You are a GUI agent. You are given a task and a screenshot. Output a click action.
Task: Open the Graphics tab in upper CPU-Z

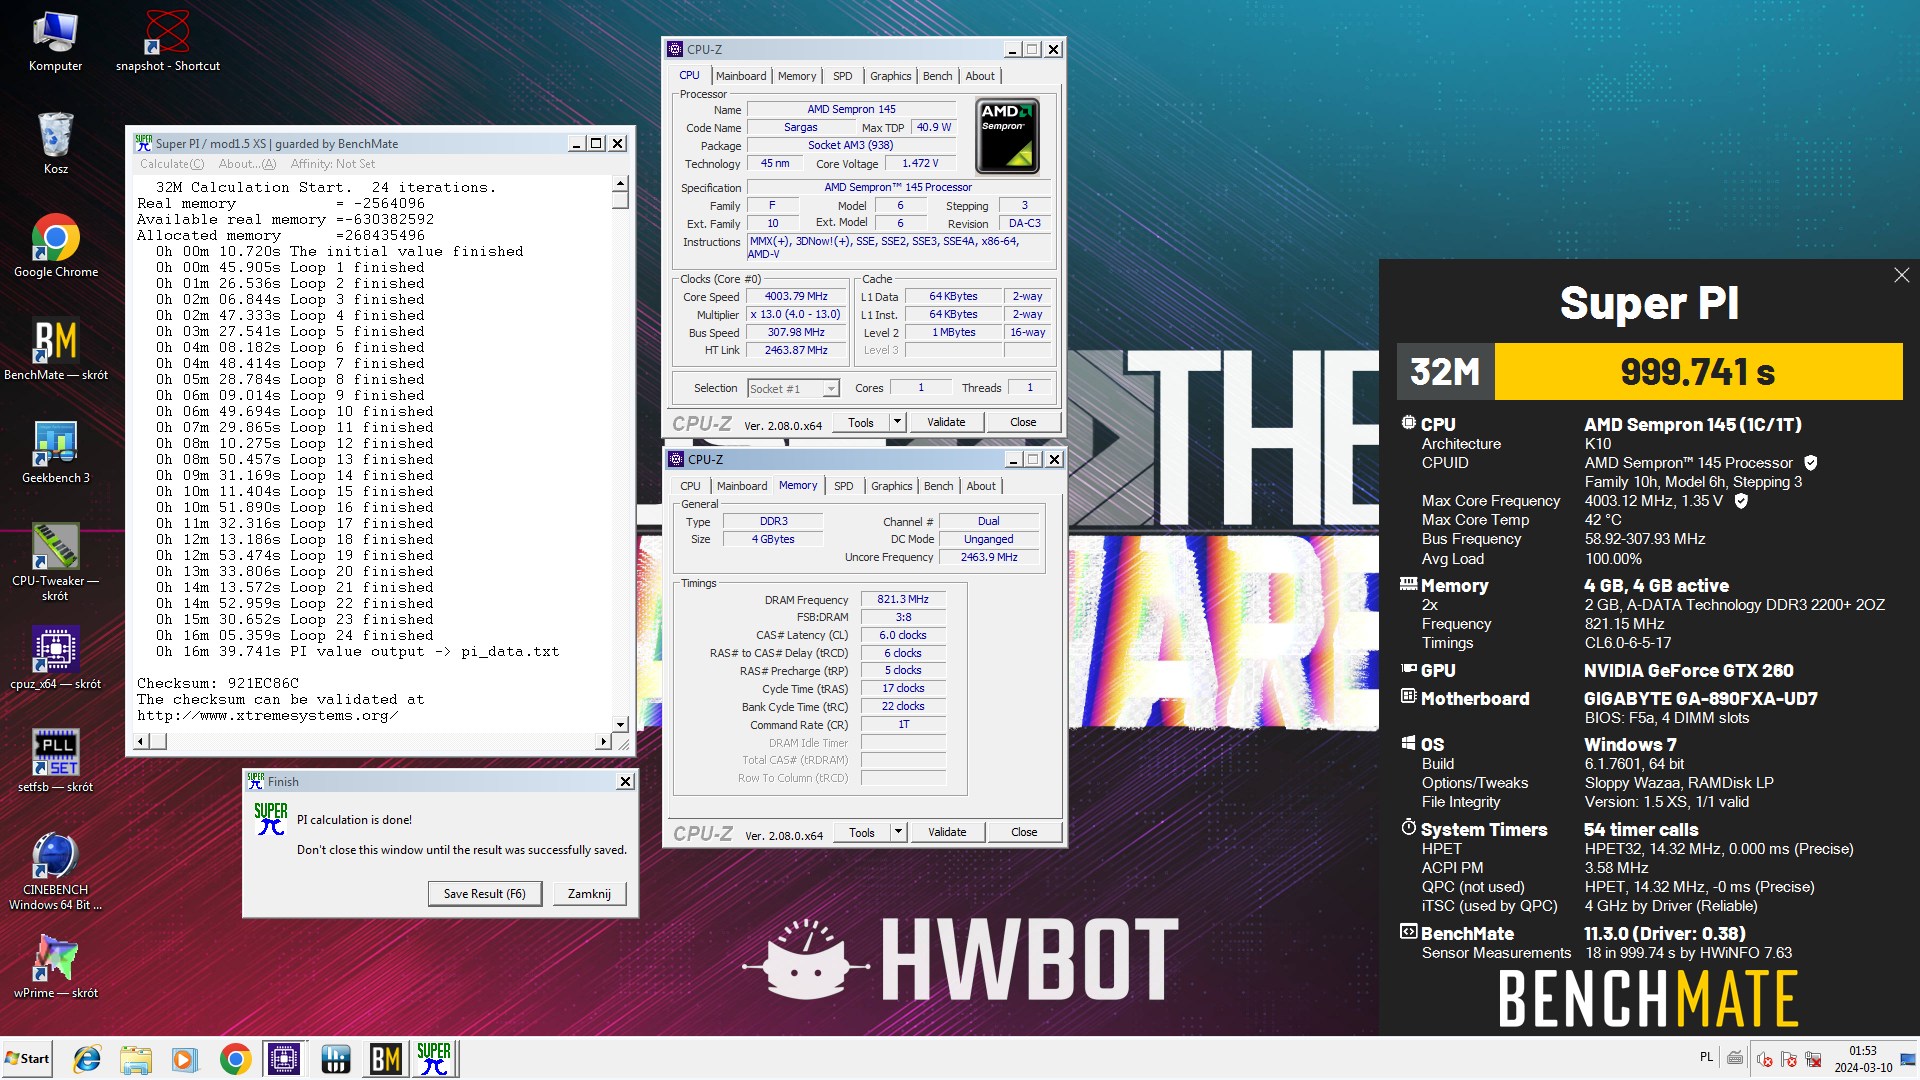click(890, 76)
